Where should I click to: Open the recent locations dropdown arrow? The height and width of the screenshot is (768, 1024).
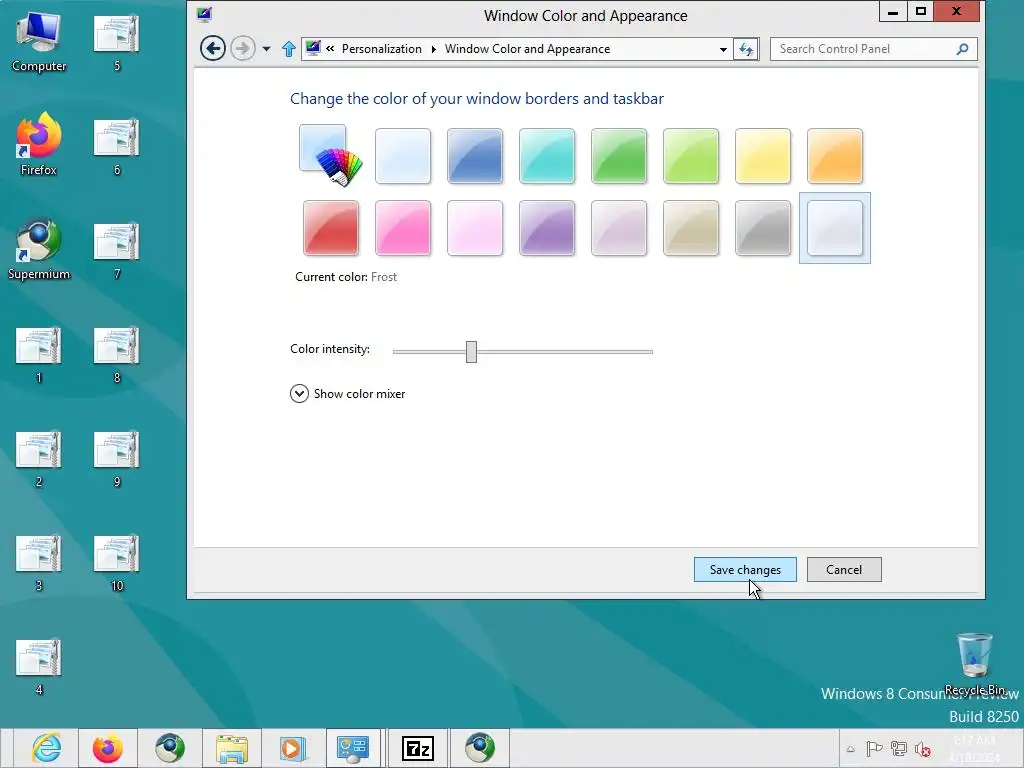[x=266, y=49]
